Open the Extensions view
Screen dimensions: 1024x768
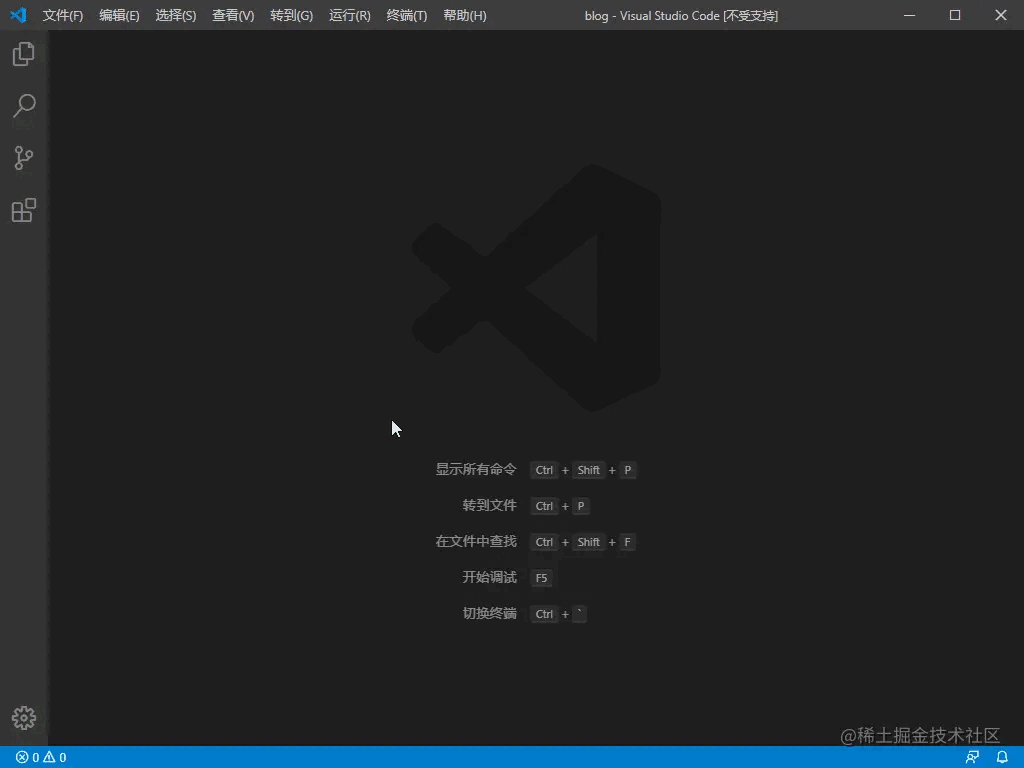click(23, 210)
